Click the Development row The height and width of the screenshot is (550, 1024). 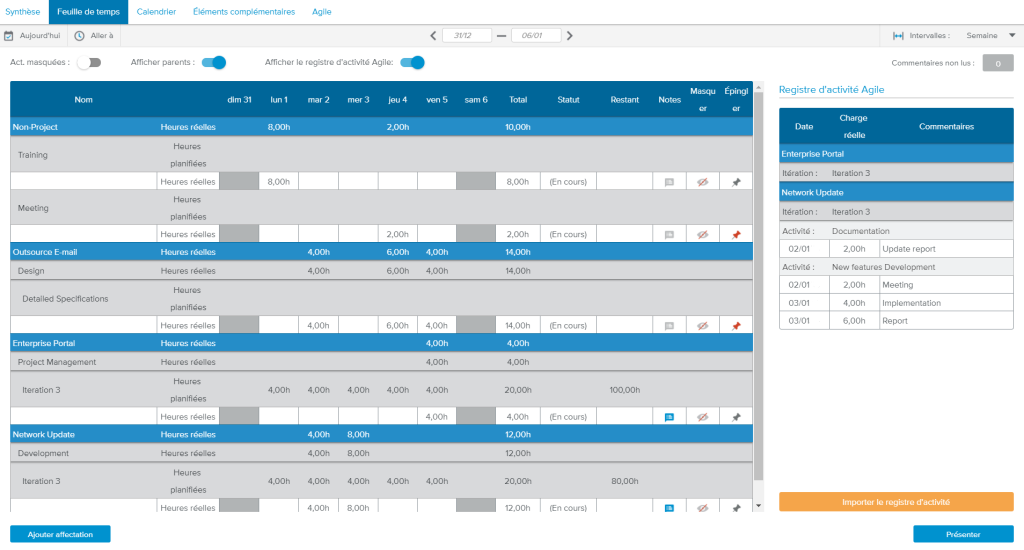coord(381,453)
